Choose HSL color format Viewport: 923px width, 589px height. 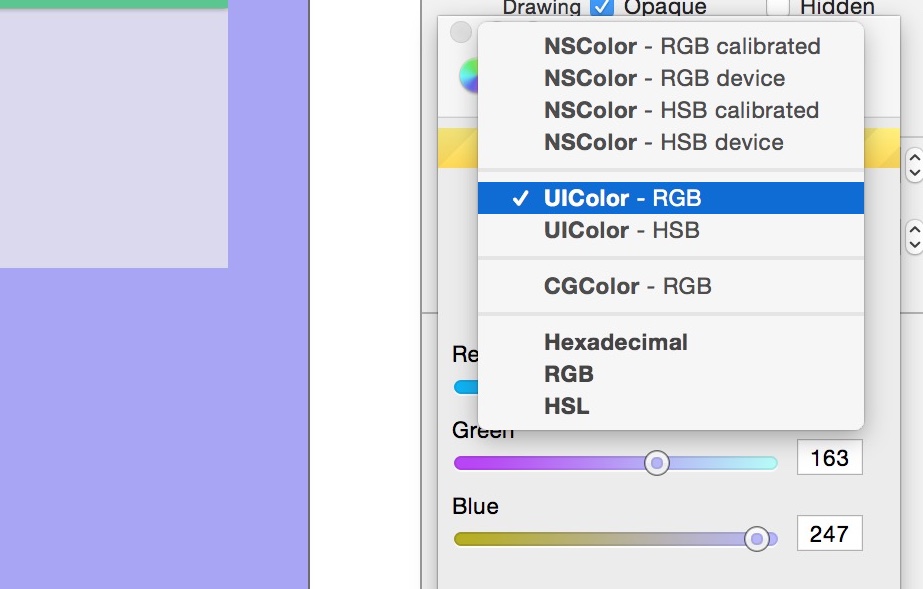pyautogui.click(x=670, y=406)
